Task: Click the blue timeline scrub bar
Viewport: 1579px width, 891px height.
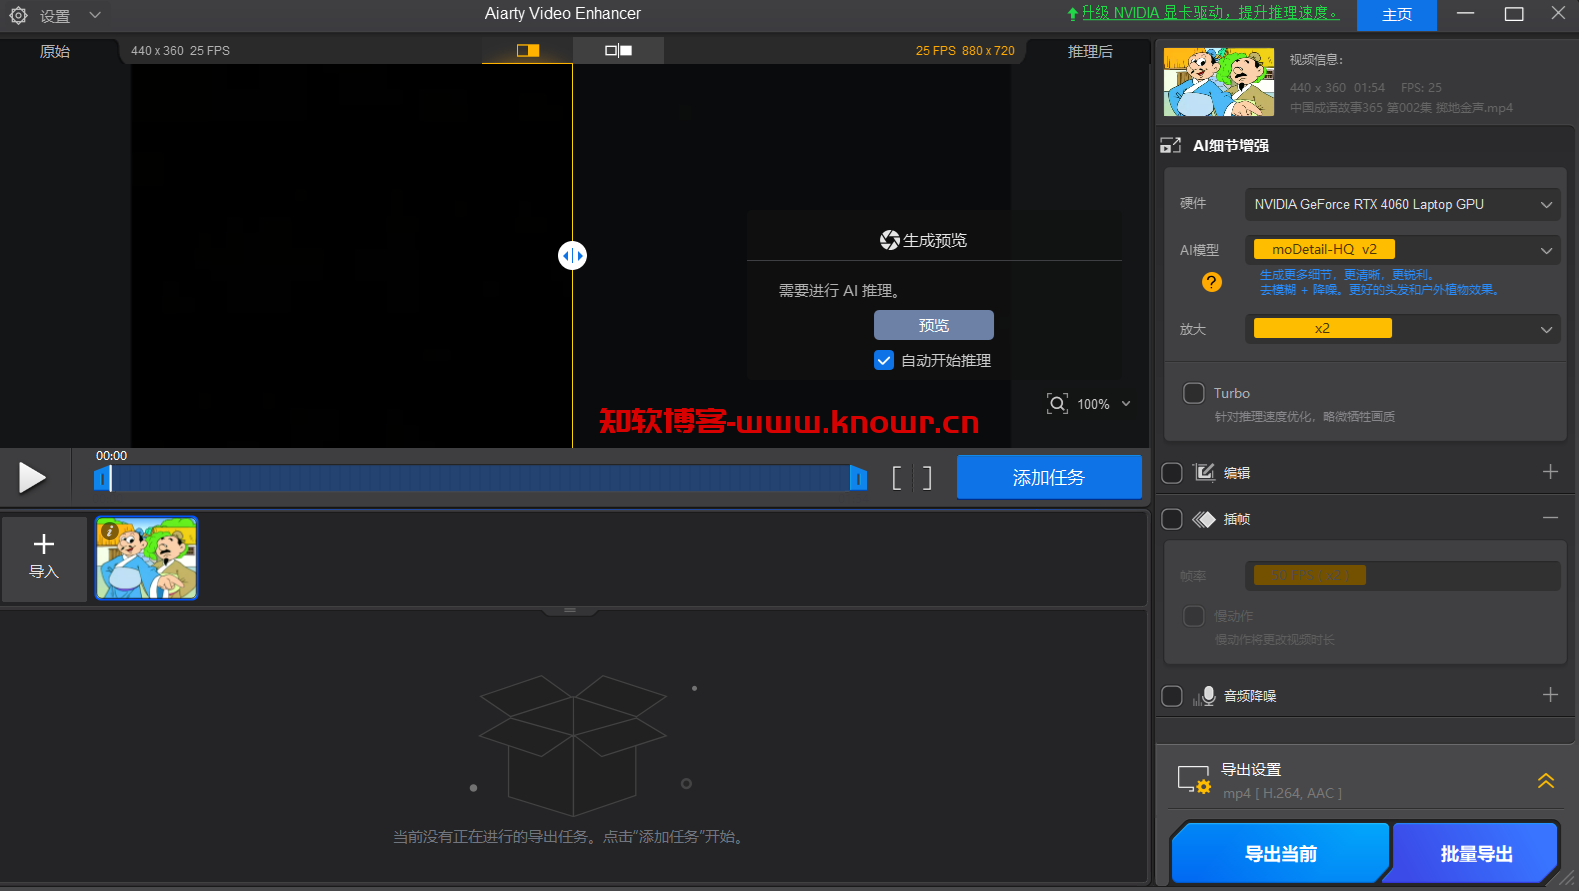Action: click(x=480, y=479)
